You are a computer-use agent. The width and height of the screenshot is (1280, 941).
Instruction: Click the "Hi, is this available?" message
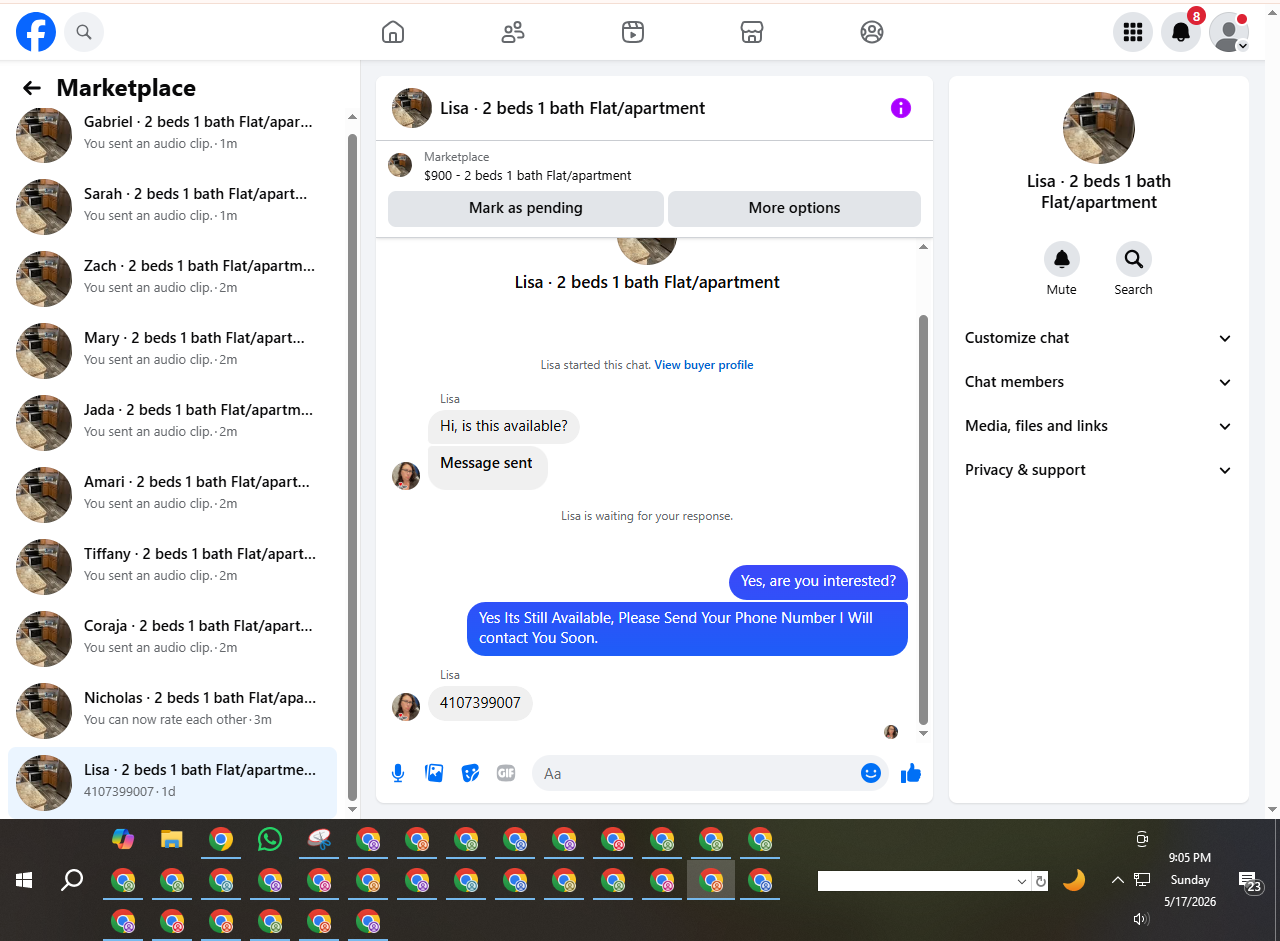504,426
